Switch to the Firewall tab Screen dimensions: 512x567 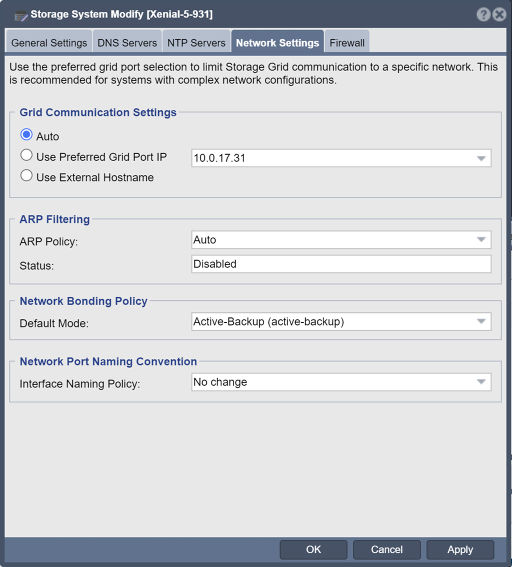click(347, 43)
